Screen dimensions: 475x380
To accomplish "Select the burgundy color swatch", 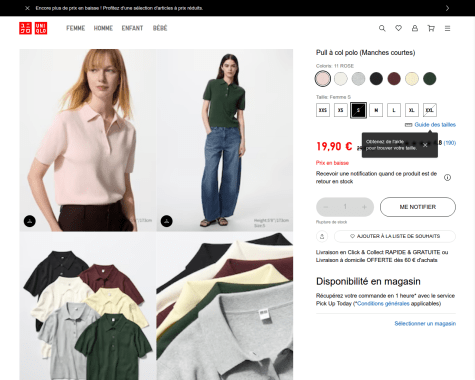I will pyautogui.click(x=394, y=79).
